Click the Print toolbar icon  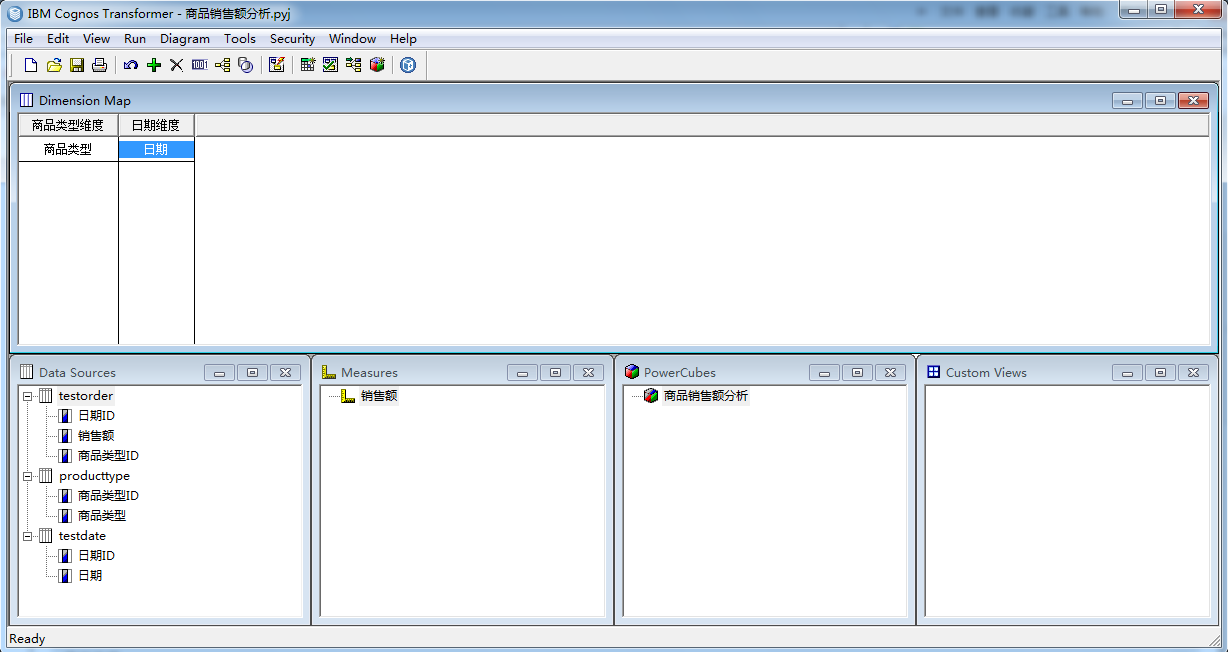coord(99,65)
